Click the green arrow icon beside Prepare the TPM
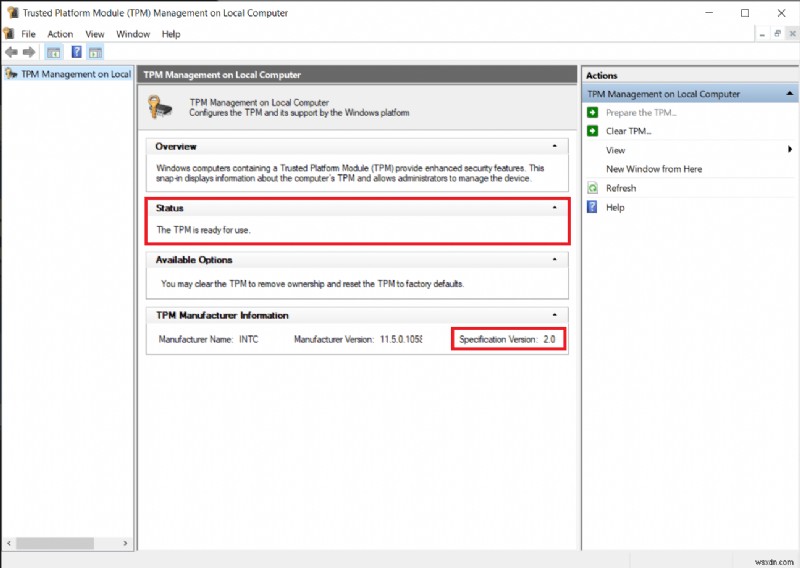This screenshot has height=568, width=800. tap(592, 112)
